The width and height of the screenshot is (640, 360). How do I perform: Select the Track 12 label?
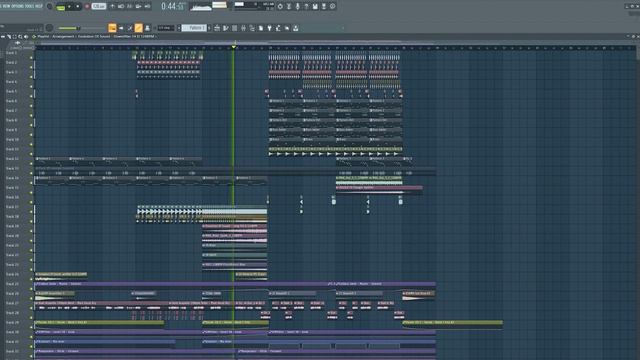tap(12, 159)
